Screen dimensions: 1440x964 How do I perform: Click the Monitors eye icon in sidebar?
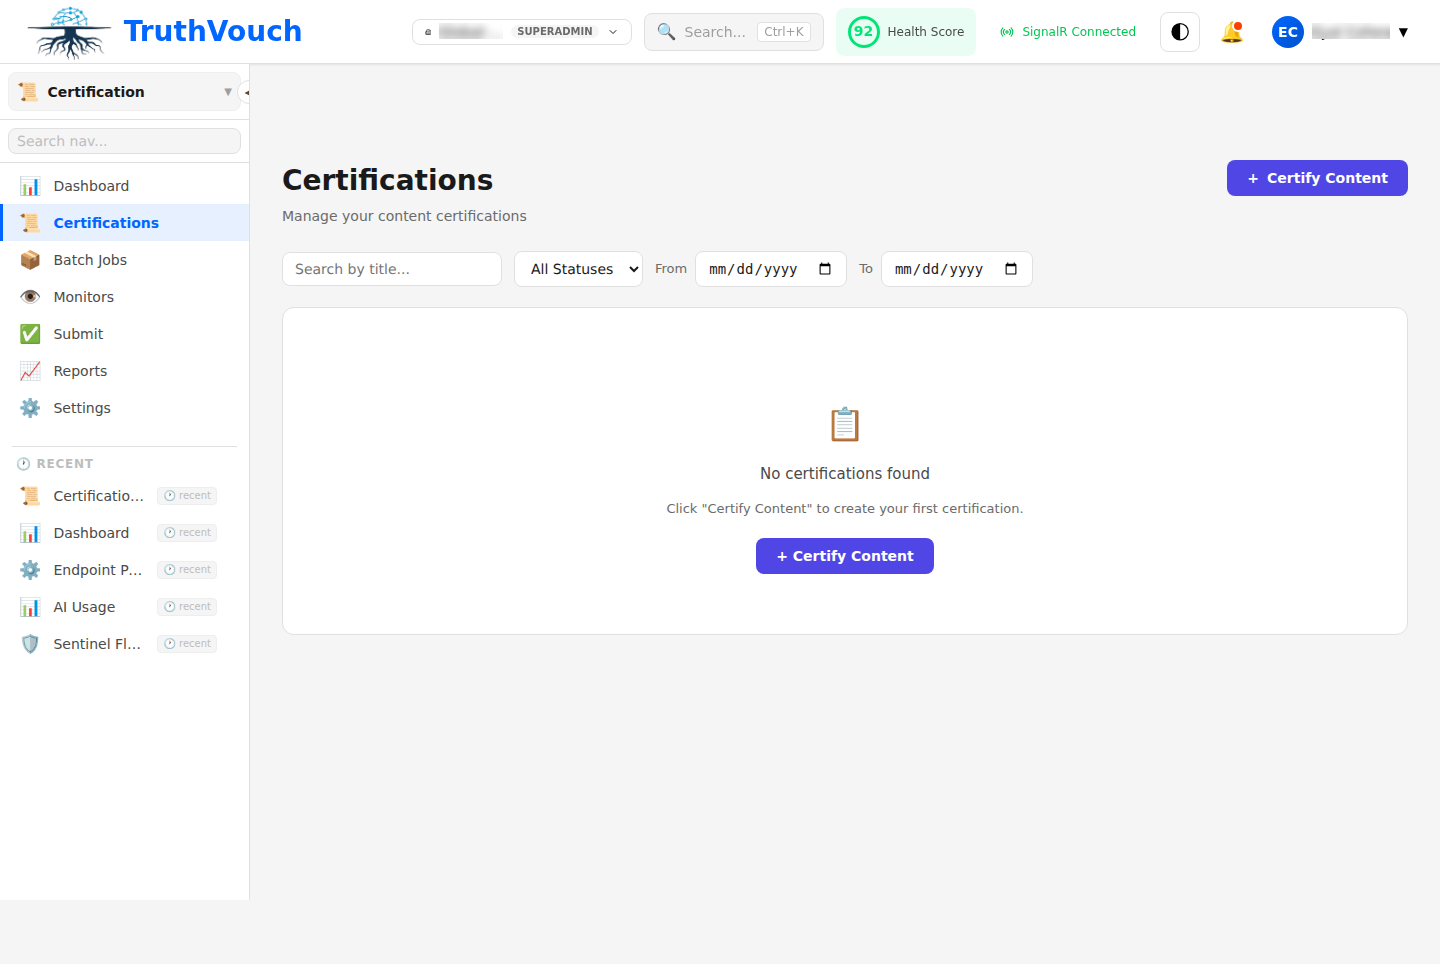click(31, 296)
